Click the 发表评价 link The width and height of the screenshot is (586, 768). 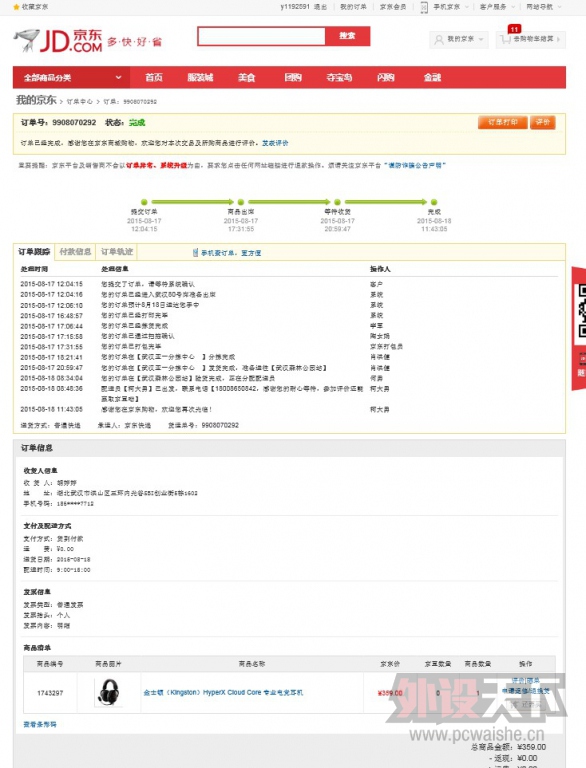click(x=275, y=143)
